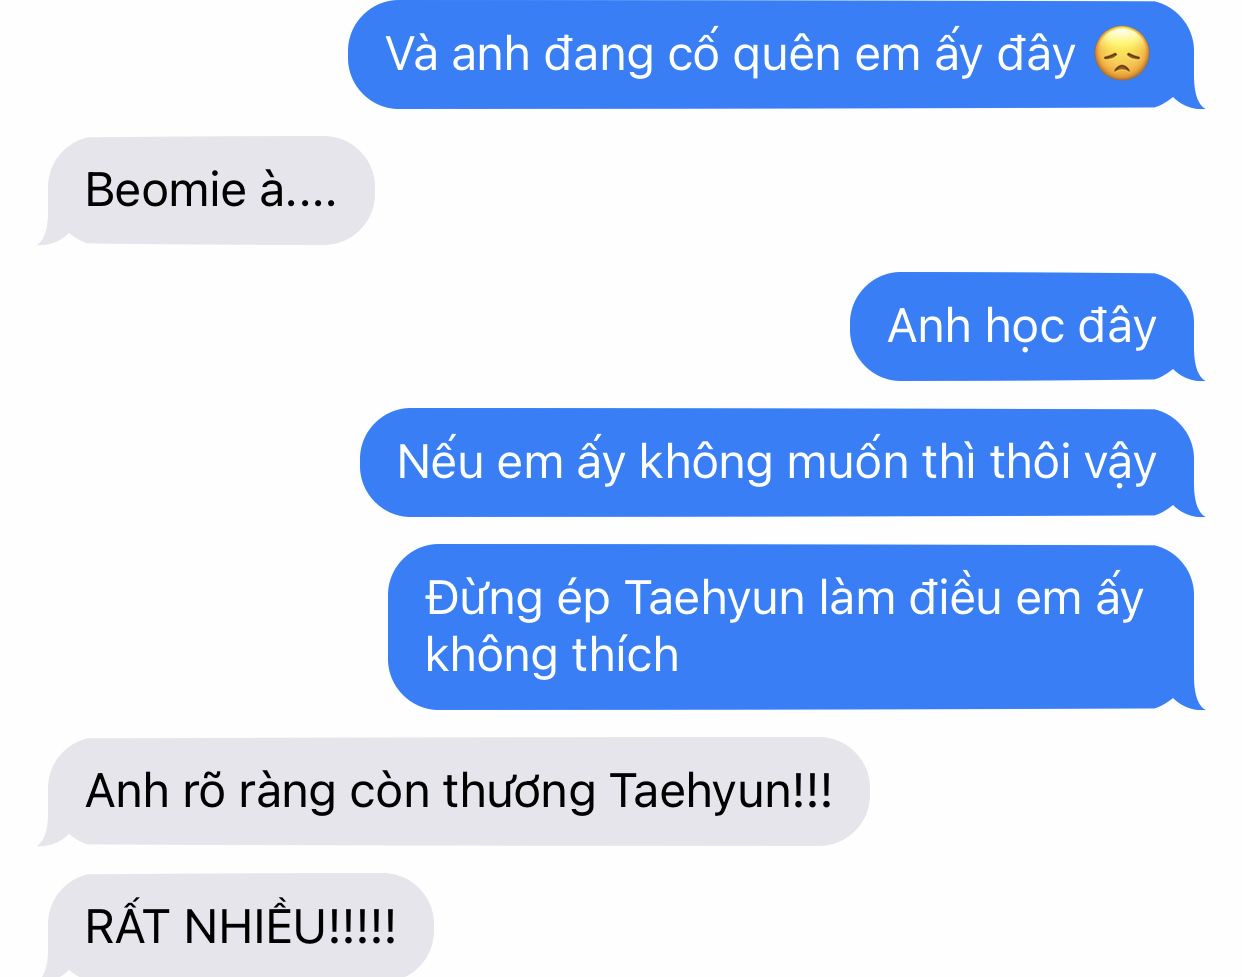Click the word 'Taehyun' in the blue bubble
The image size is (1242, 977).
coord(714,598)
